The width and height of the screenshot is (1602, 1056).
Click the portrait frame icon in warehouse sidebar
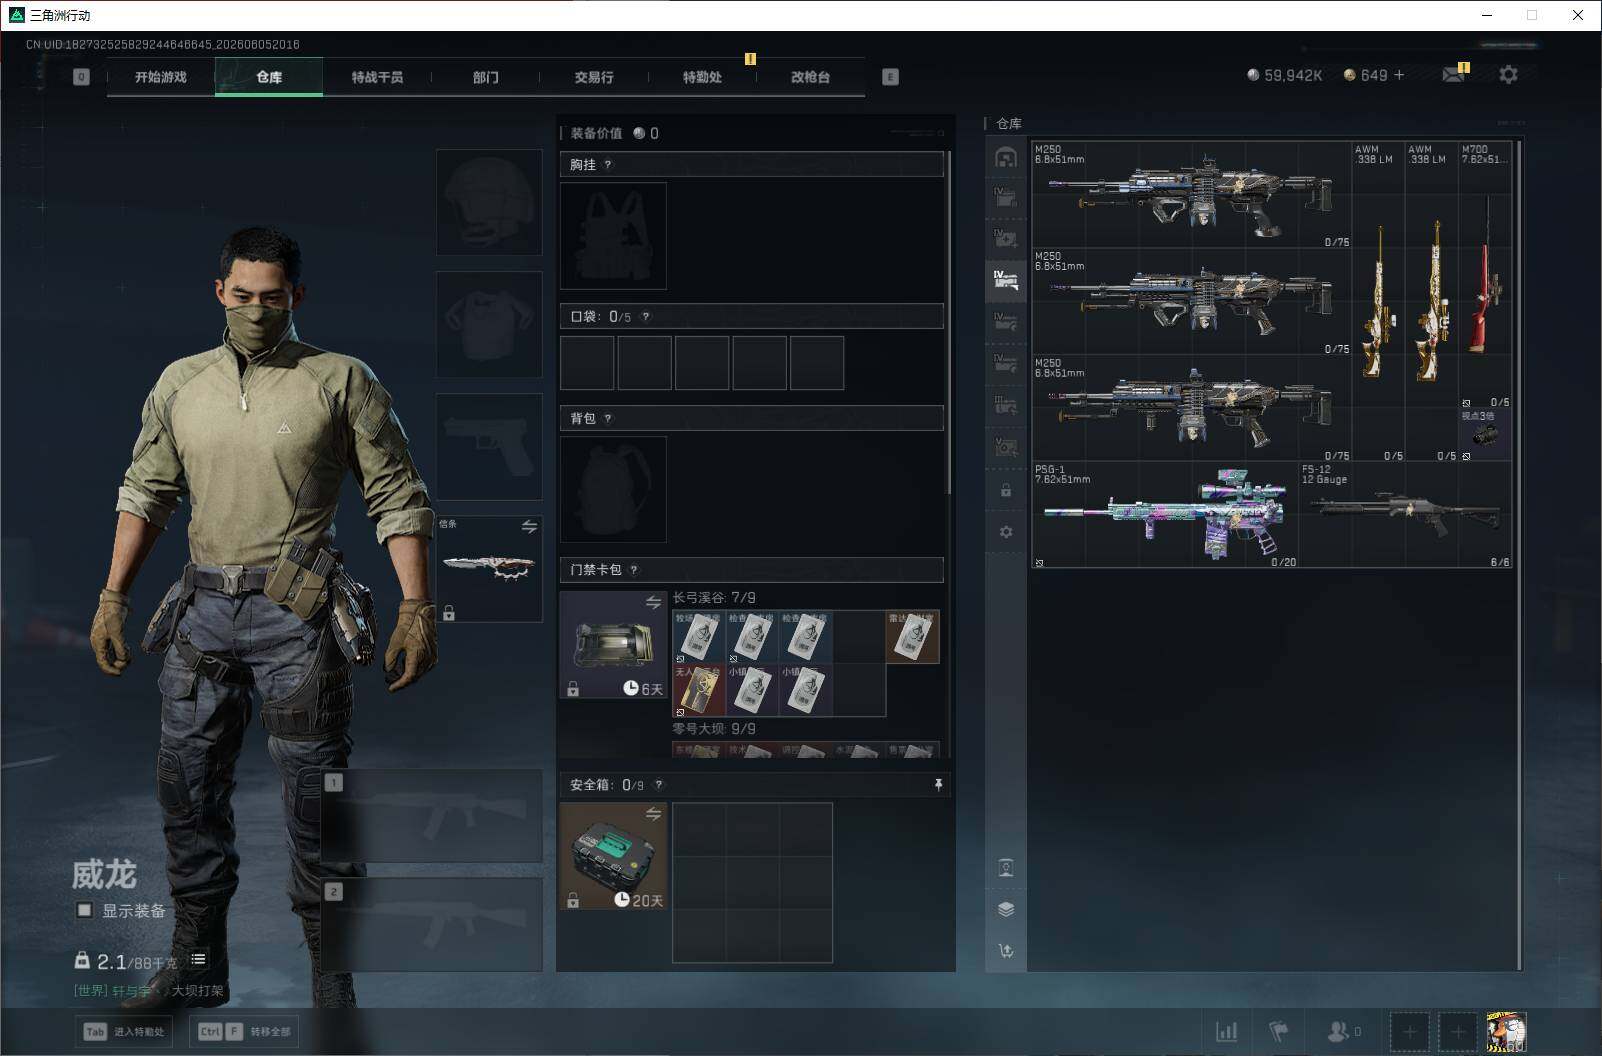(x=1006, y=867)
